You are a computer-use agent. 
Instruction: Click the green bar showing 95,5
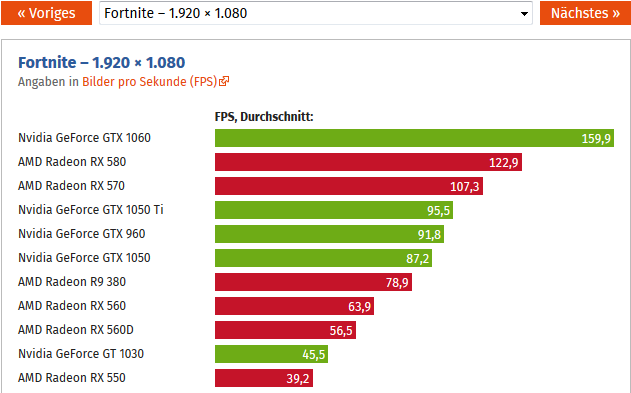334,210
